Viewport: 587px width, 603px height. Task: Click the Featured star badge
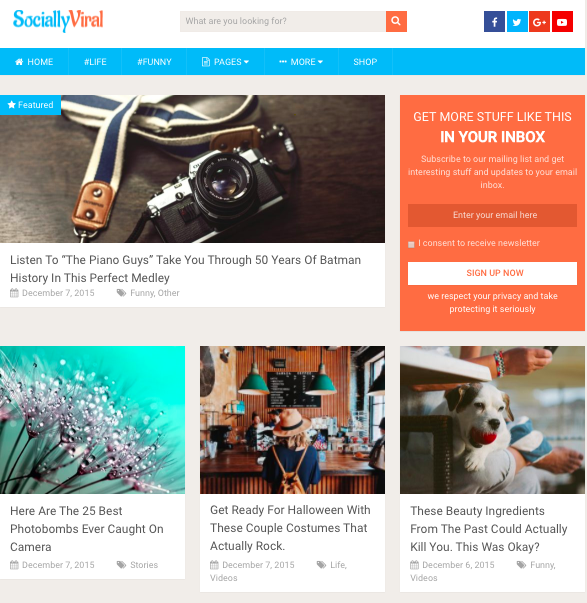(x=30, y=105)
